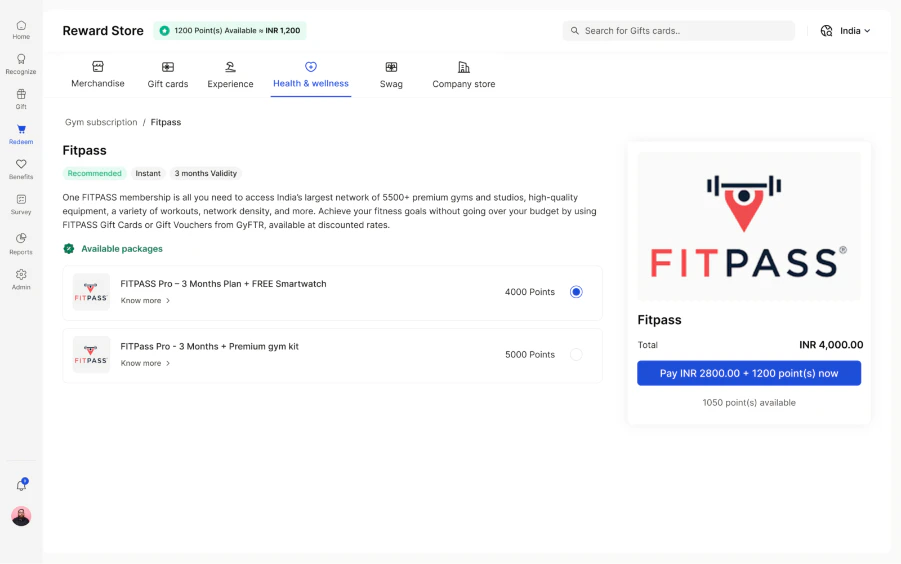Click the Fitpass breadcrumb

pyautogui.click(x=165, y=122)
